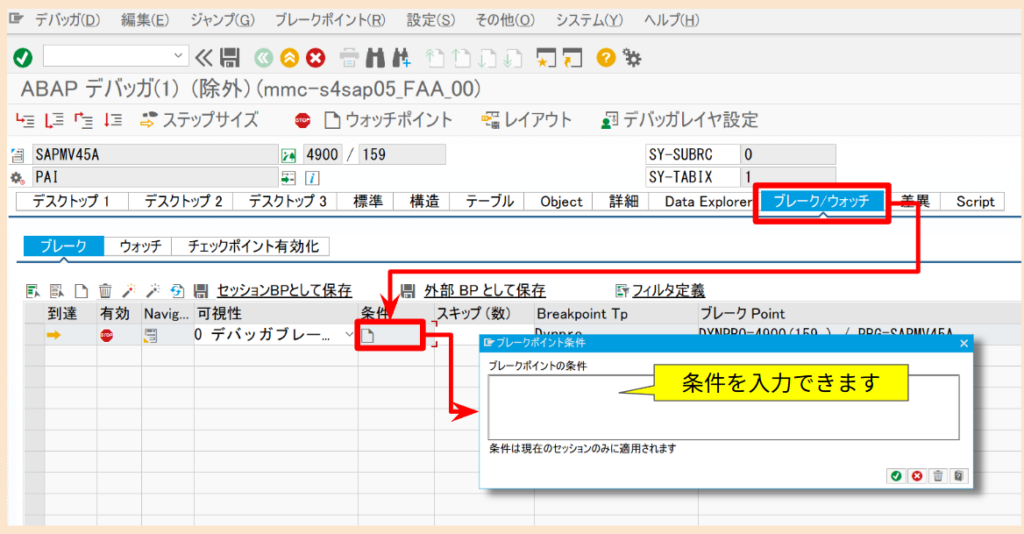Image resolution: width=1024 pixels, height=534 pixels.
Task: Open the 可視性 dropdown in breakpoint row
Action: pyautogui.click(x=349, y=335)
